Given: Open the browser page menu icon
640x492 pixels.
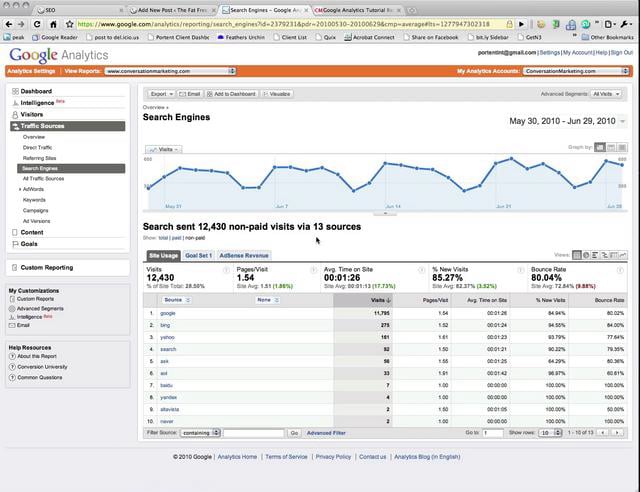Looking at the screenshot, I should [609, 24].
